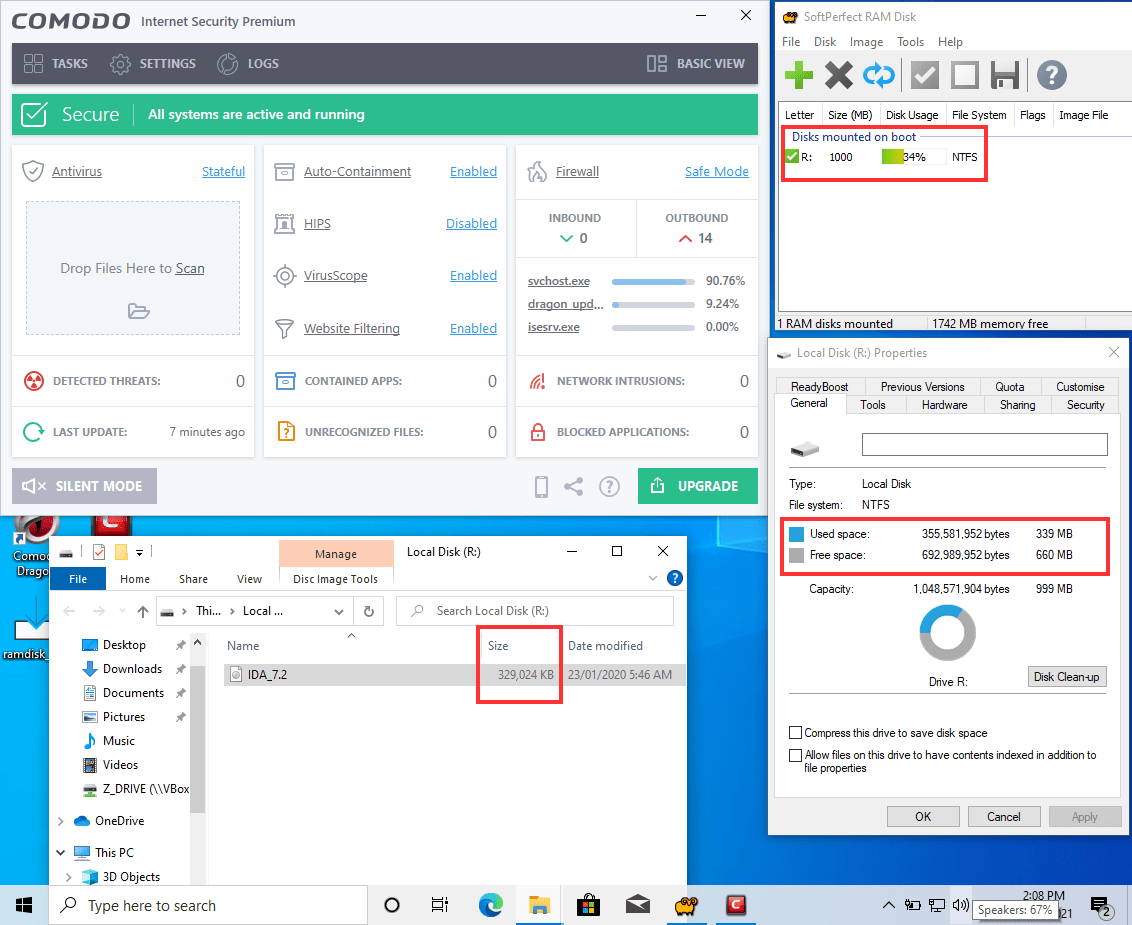
Task: Click the empty square toolbar icon in RAM Disk
Action: [x=965, y=75]
